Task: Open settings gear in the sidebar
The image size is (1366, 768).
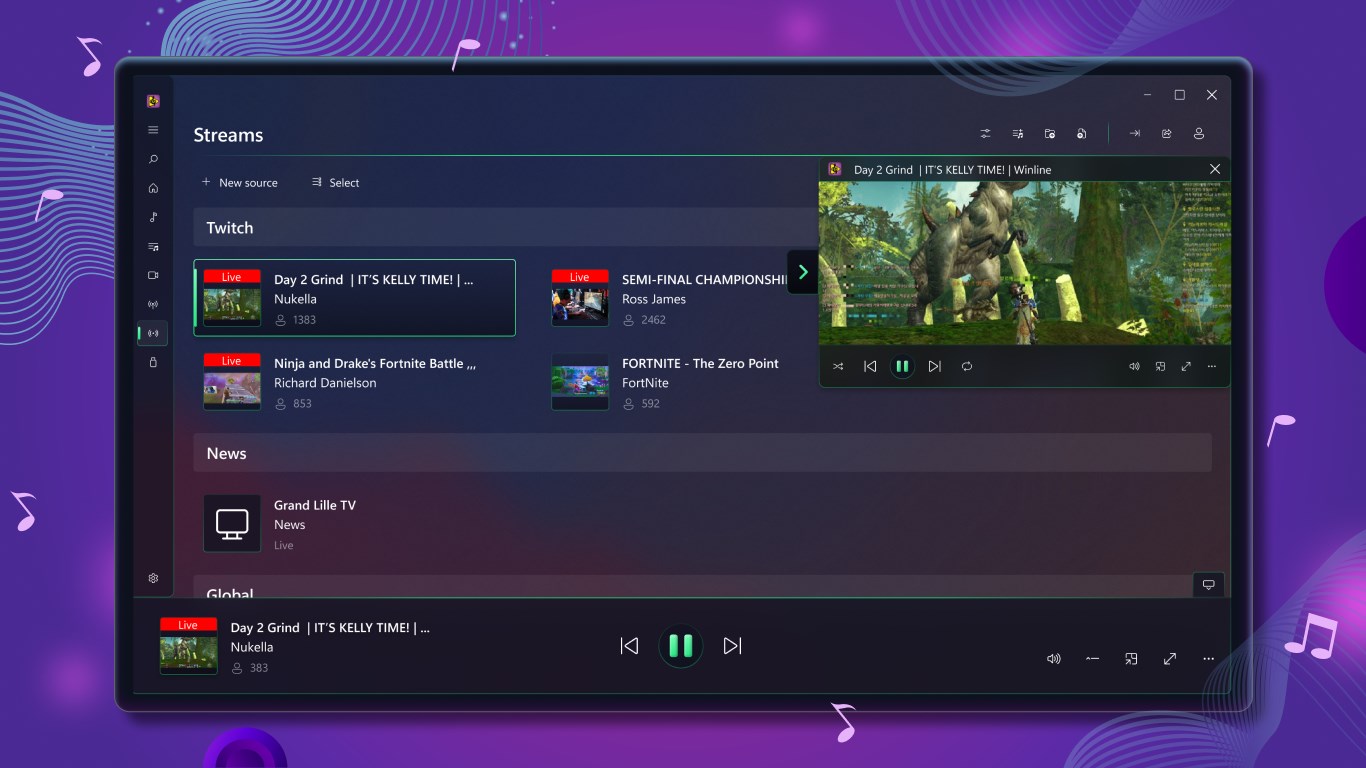Action: click(153, 578)
